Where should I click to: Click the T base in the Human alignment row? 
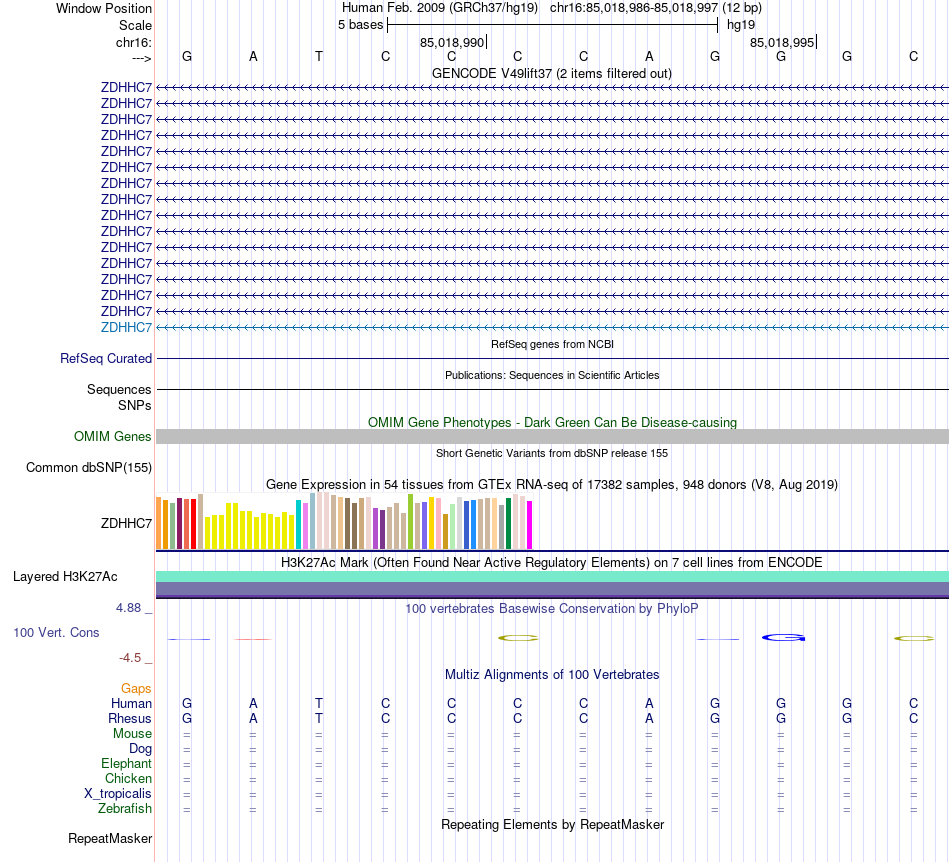pyautogui.click(x=319, y=703)
